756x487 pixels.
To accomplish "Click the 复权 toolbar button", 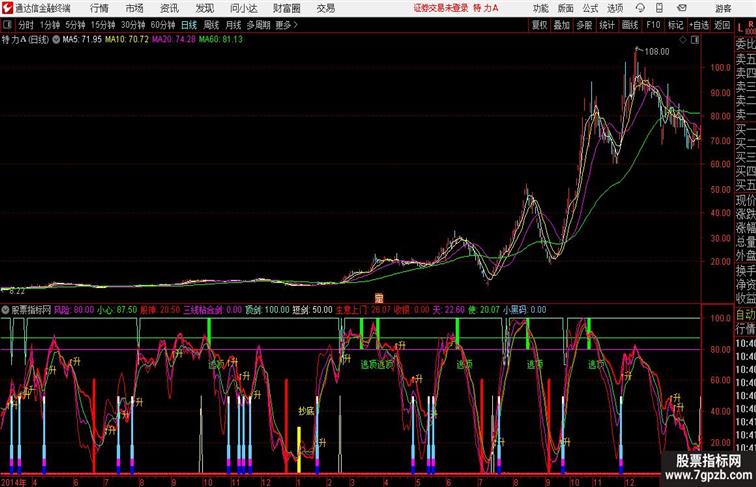I will pyautogui.click(x=540, y=25).
